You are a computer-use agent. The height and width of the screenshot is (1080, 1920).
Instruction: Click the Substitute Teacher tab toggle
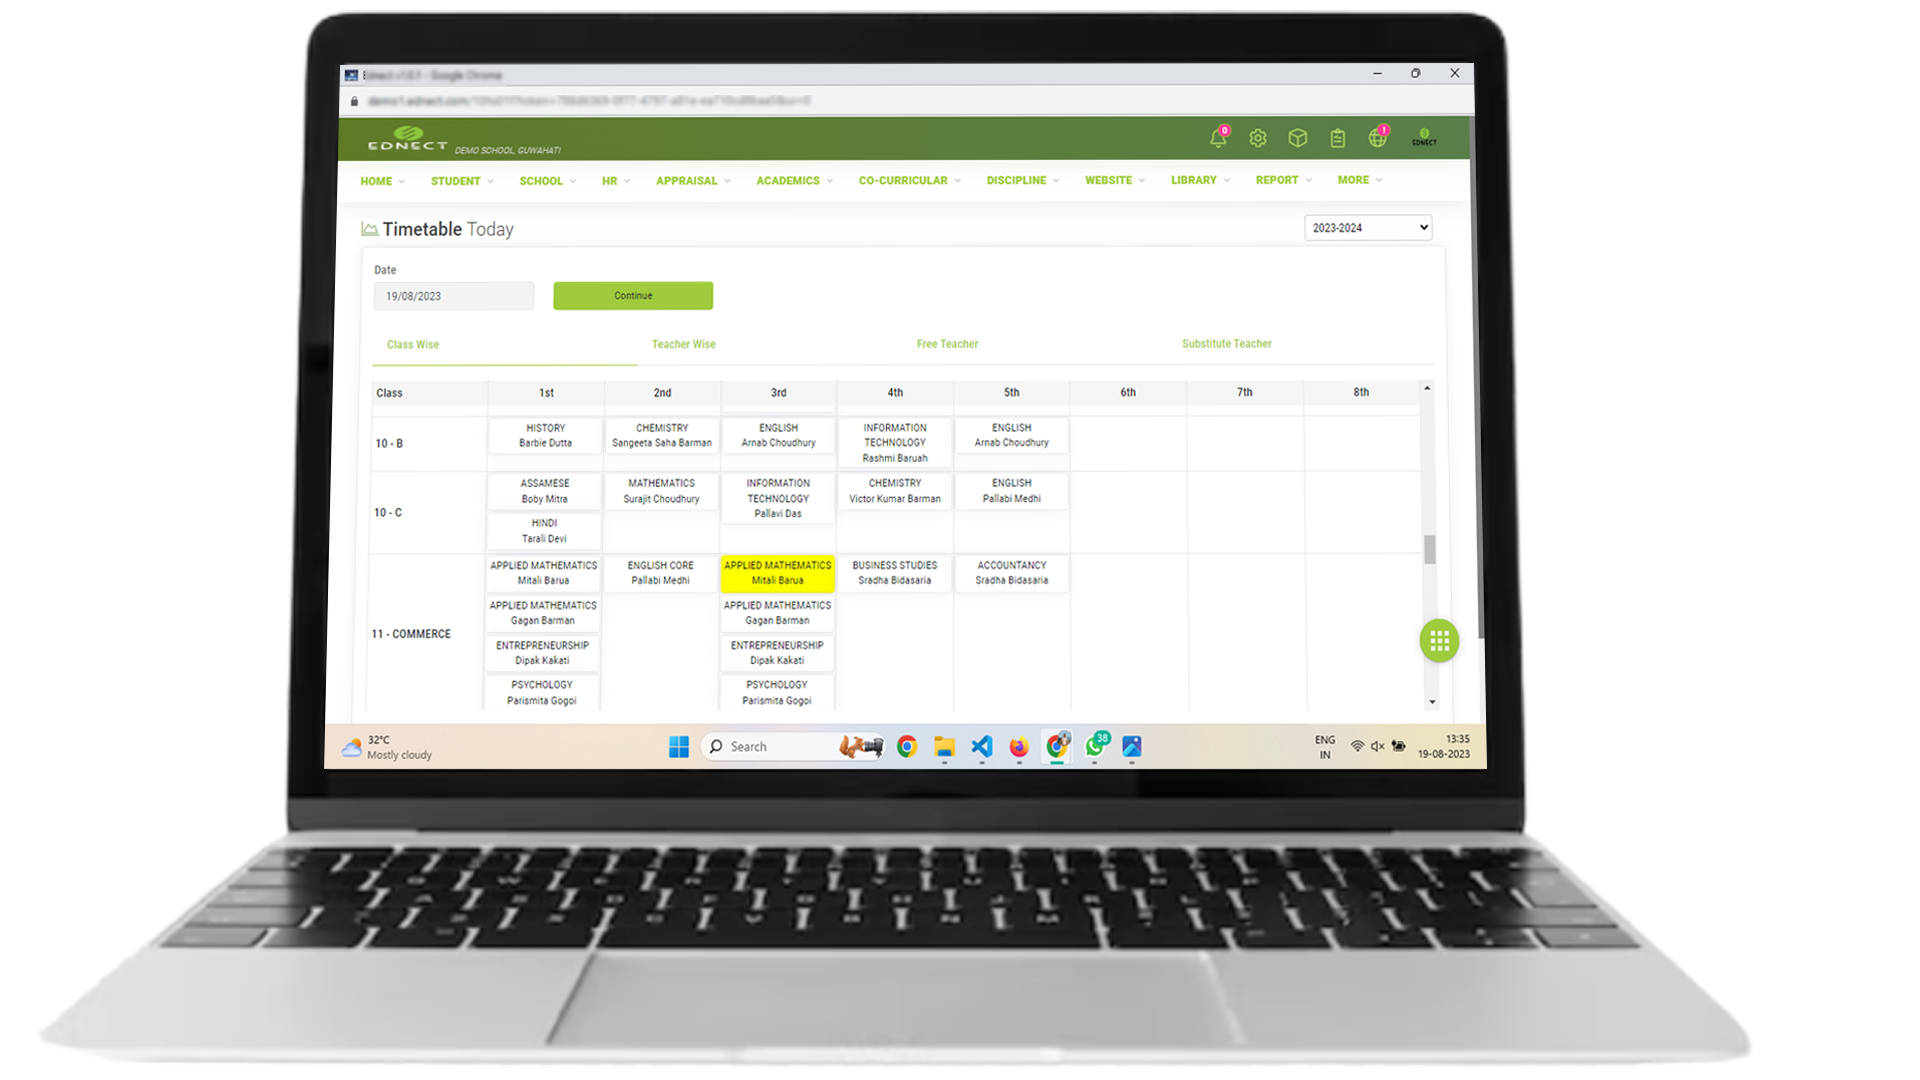pos(1226,344)
